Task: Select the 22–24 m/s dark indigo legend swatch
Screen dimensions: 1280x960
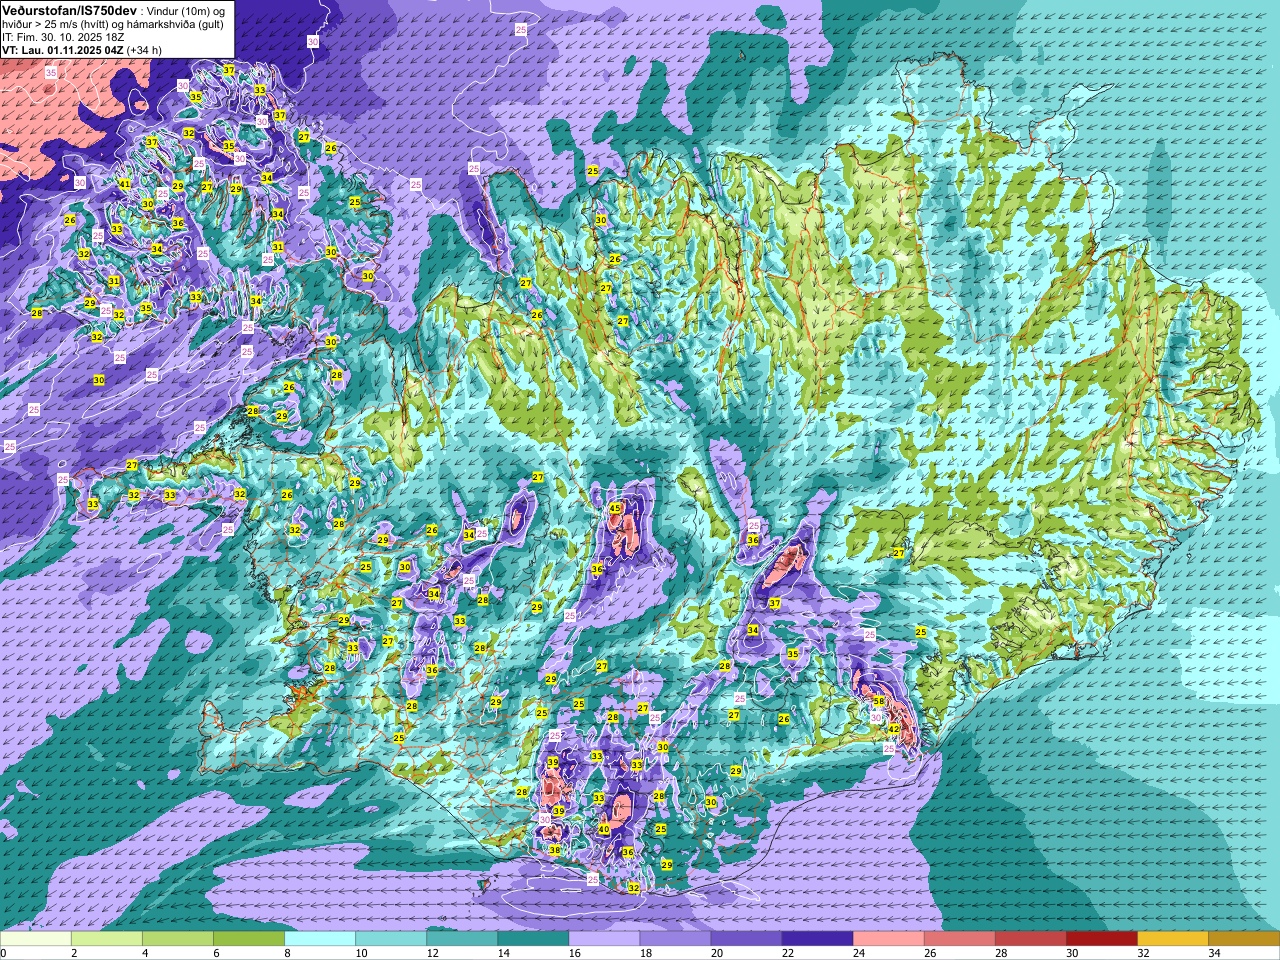Action: (817, 939)
